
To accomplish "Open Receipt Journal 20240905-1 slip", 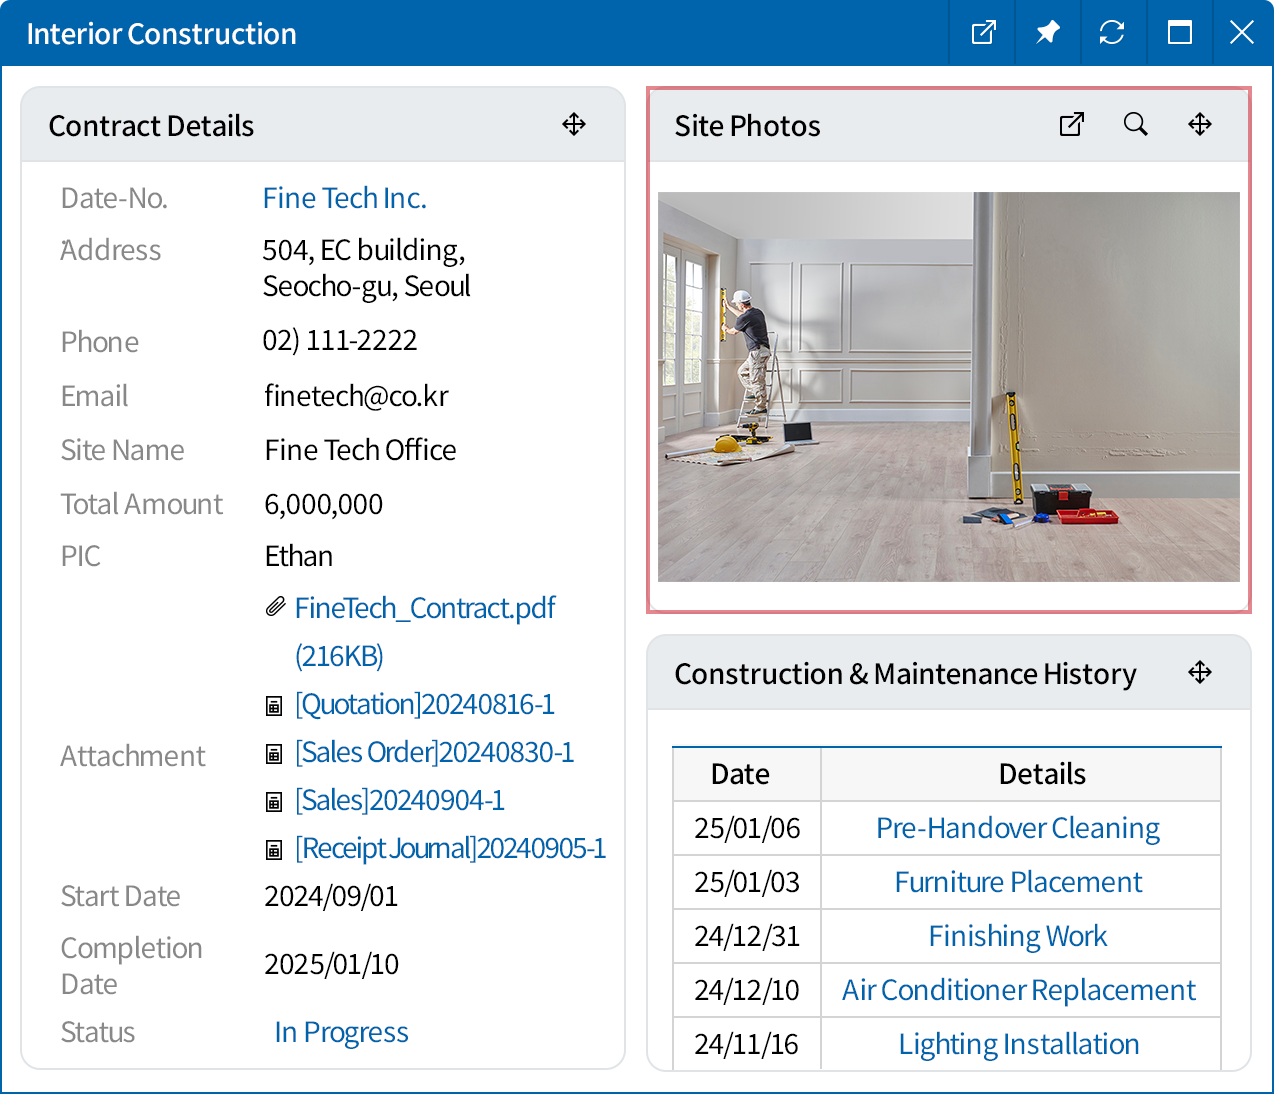I will pos(450,848).
